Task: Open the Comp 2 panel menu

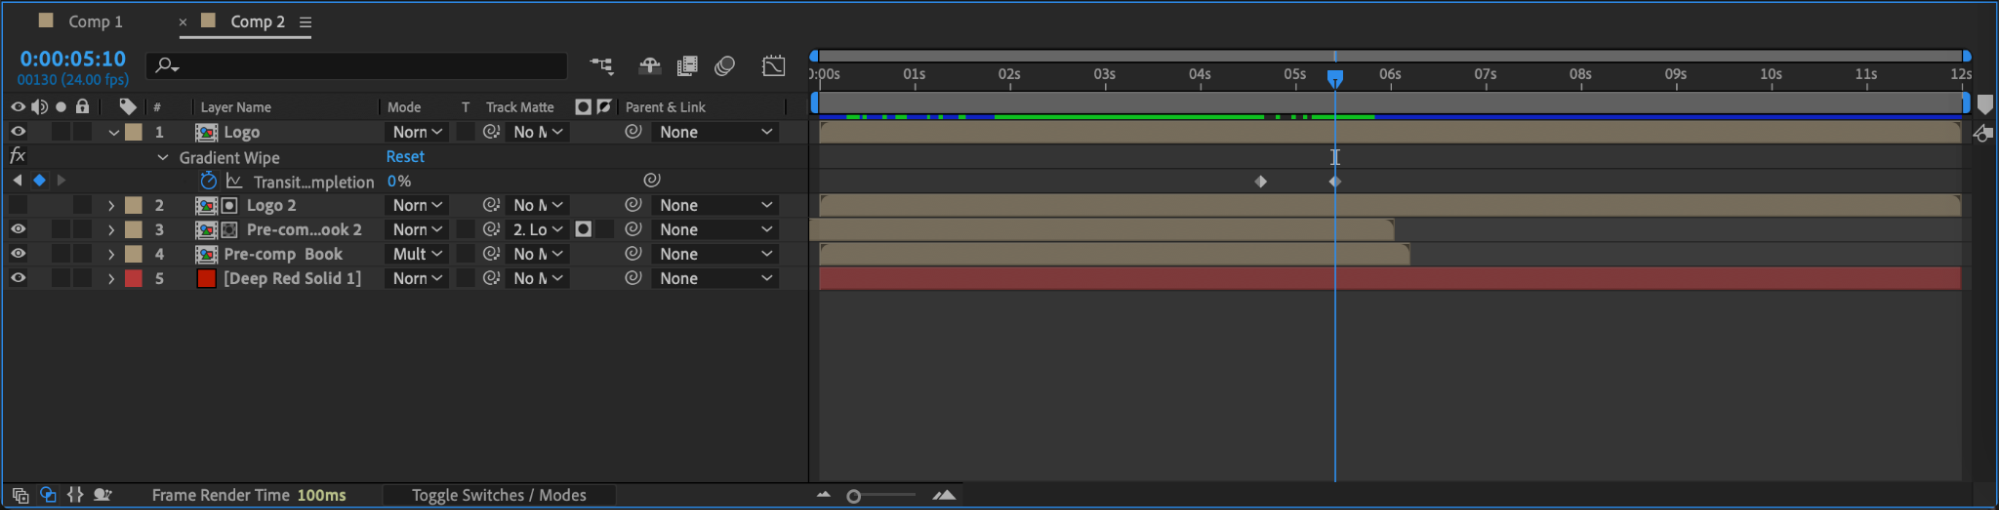Action: tap(306, 22)
